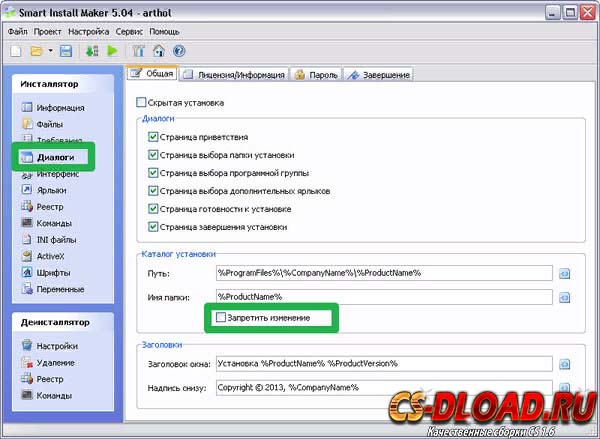Select ActiveX in the sidebar
This screenshot has height=439, width=600.
43,256
